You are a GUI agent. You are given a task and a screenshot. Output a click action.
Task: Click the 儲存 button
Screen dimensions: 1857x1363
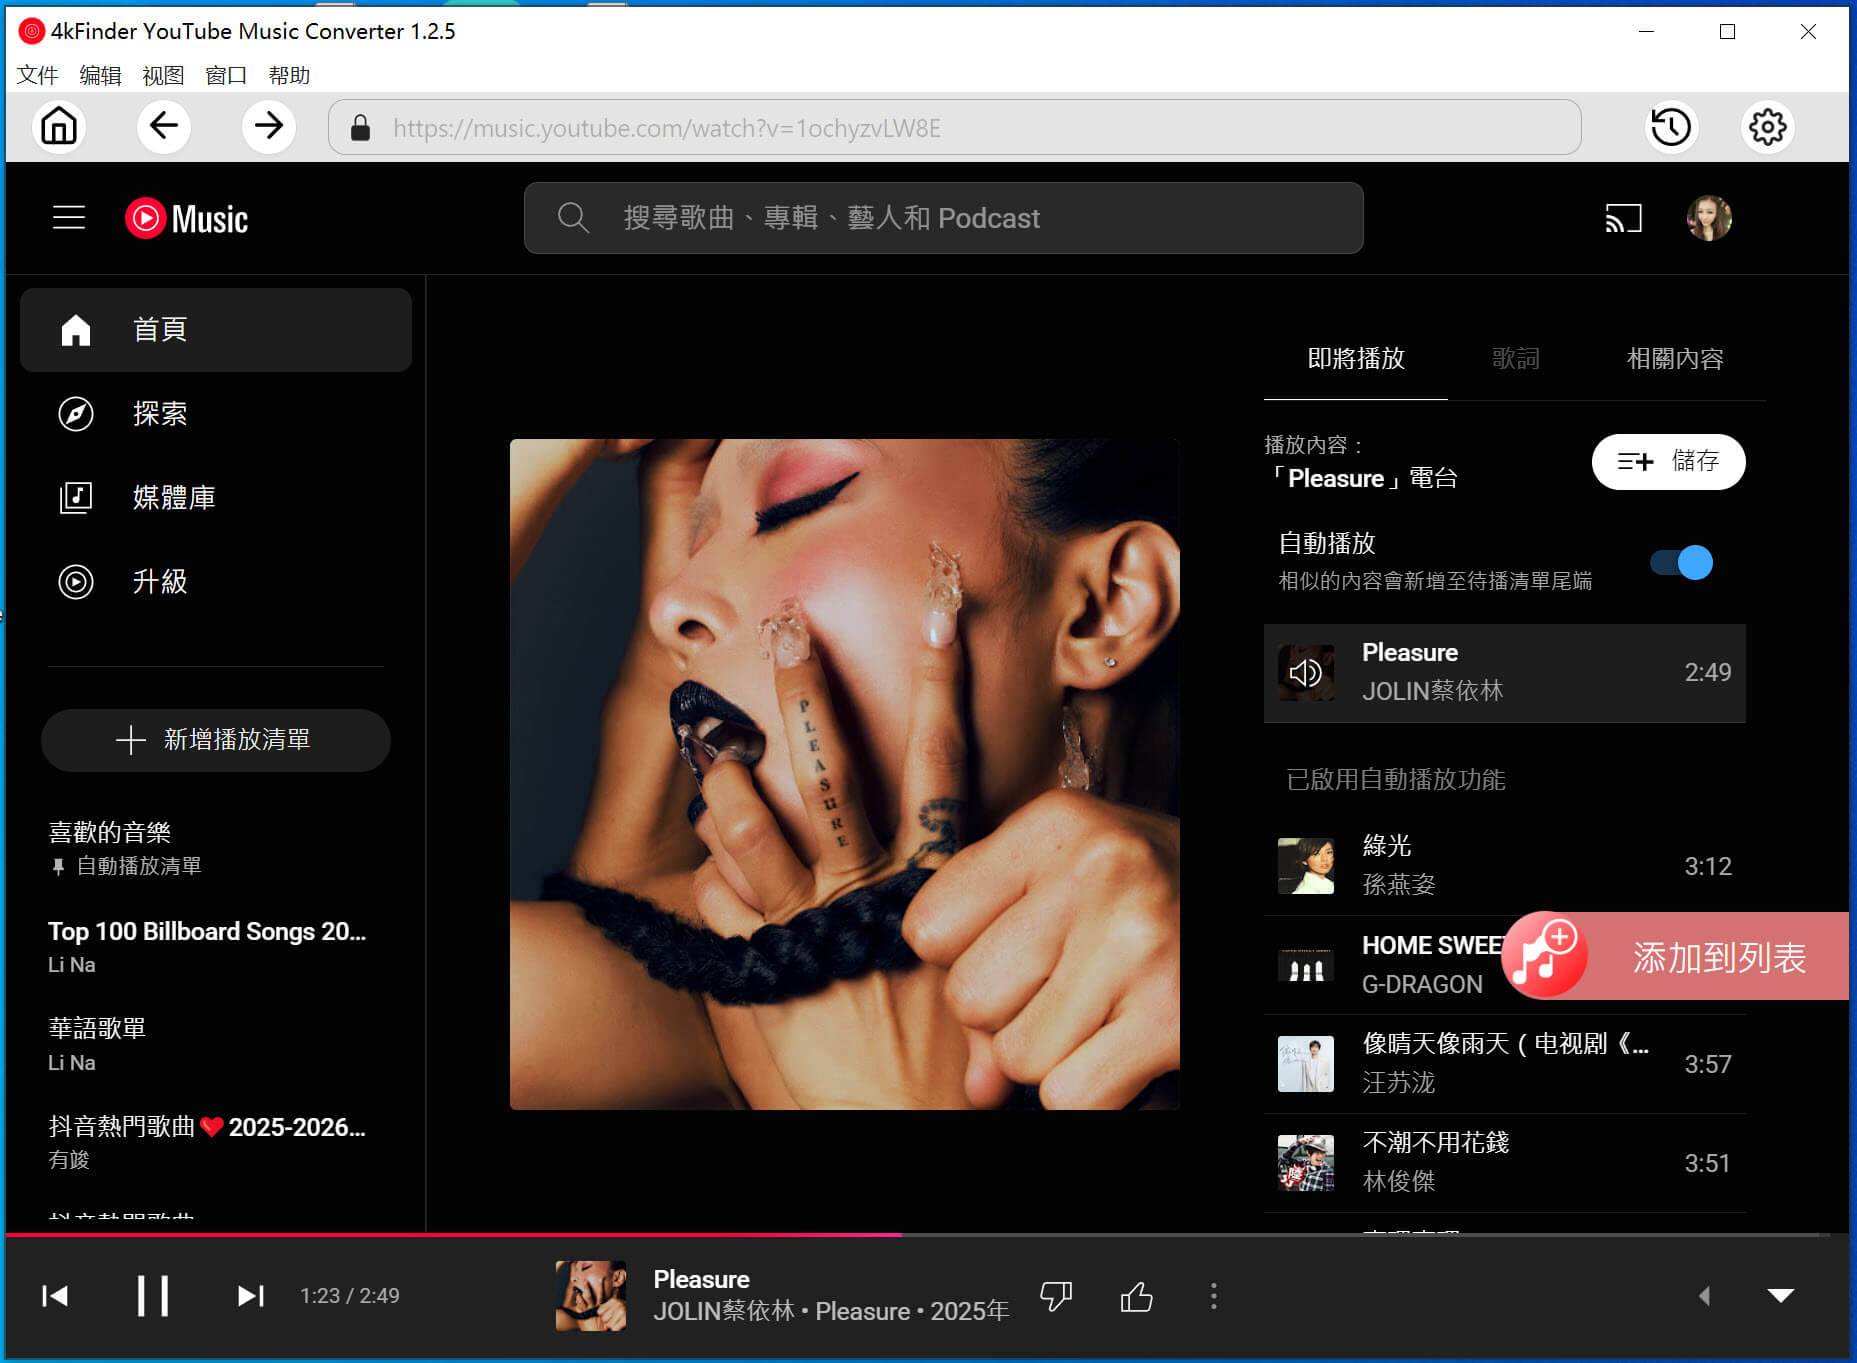click(x=1668, y=462)
